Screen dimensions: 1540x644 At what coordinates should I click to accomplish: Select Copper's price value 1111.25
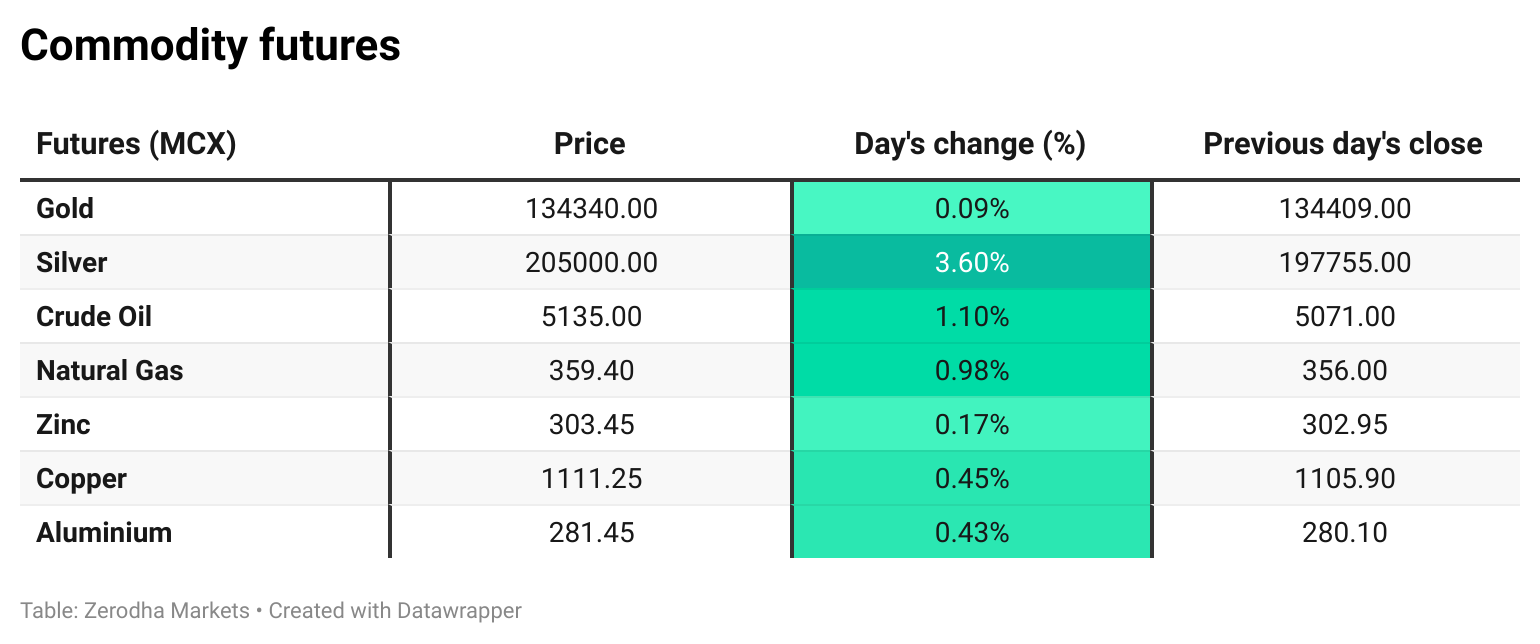(591, 479)
